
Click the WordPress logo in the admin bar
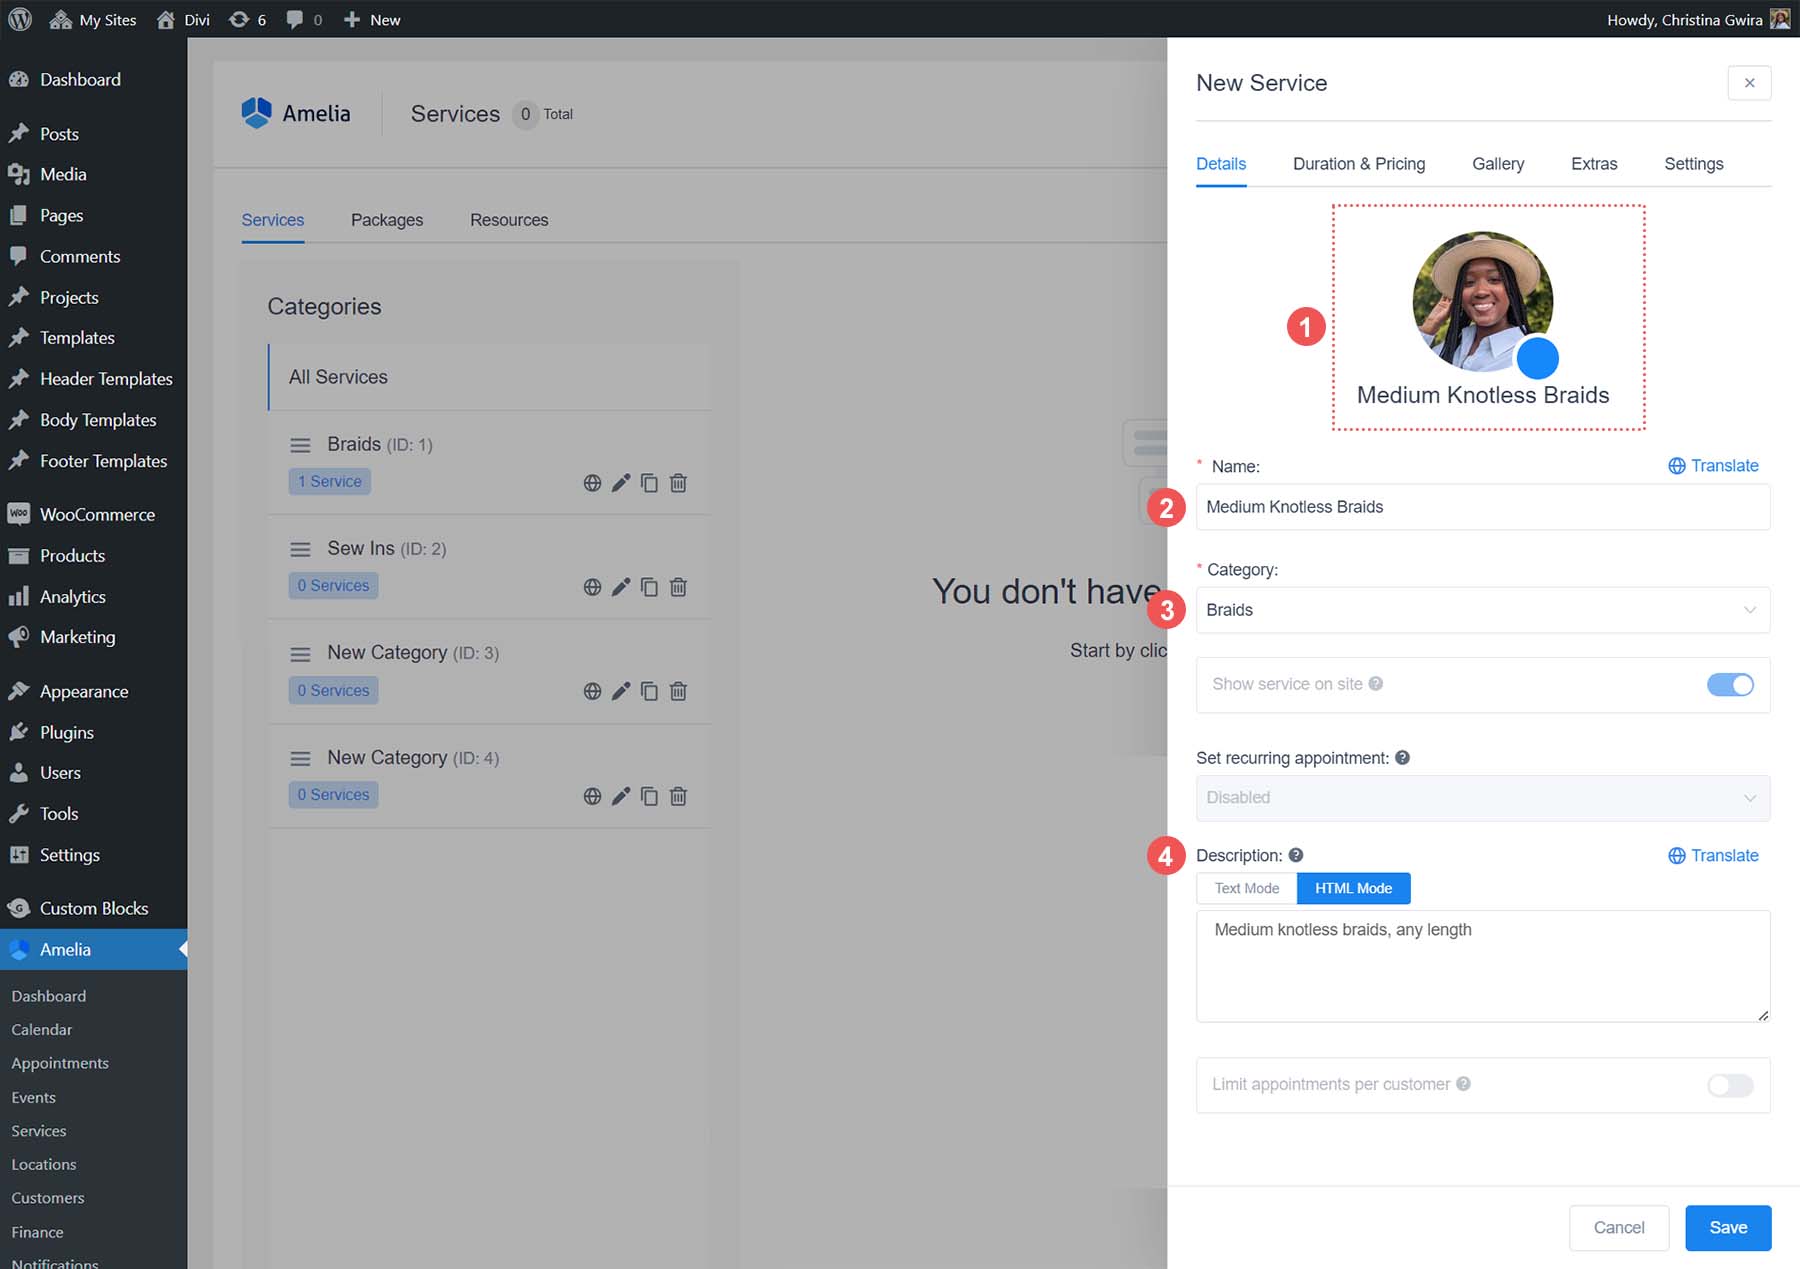[20, 19]
